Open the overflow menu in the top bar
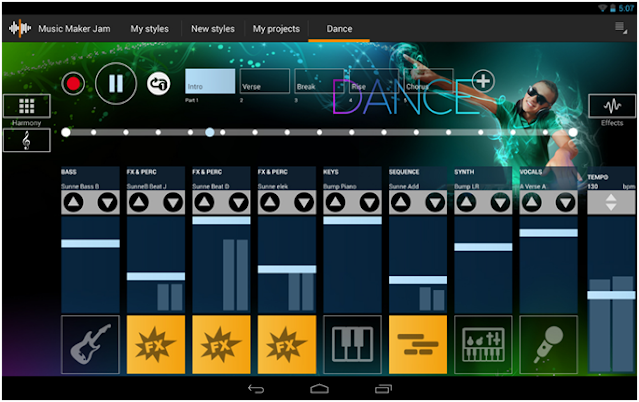Screen dimensions: 639x402 click(x=621, y=28)
